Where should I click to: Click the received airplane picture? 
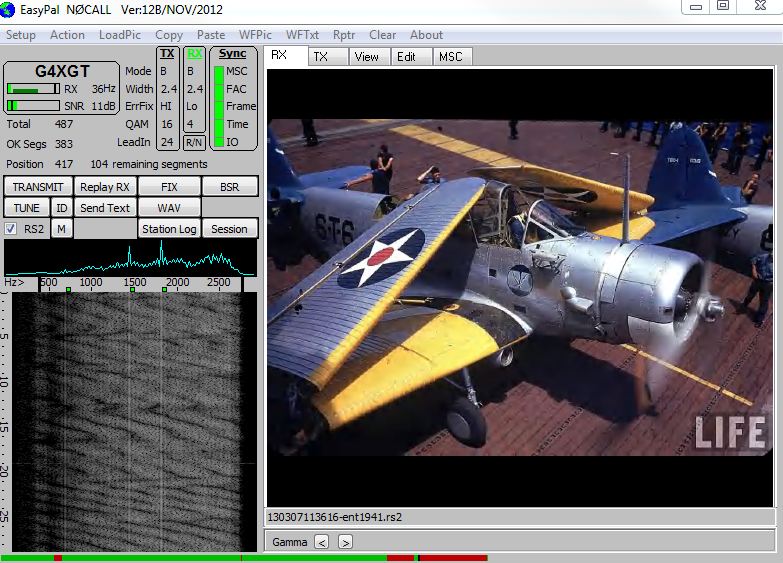coord(520,288)
